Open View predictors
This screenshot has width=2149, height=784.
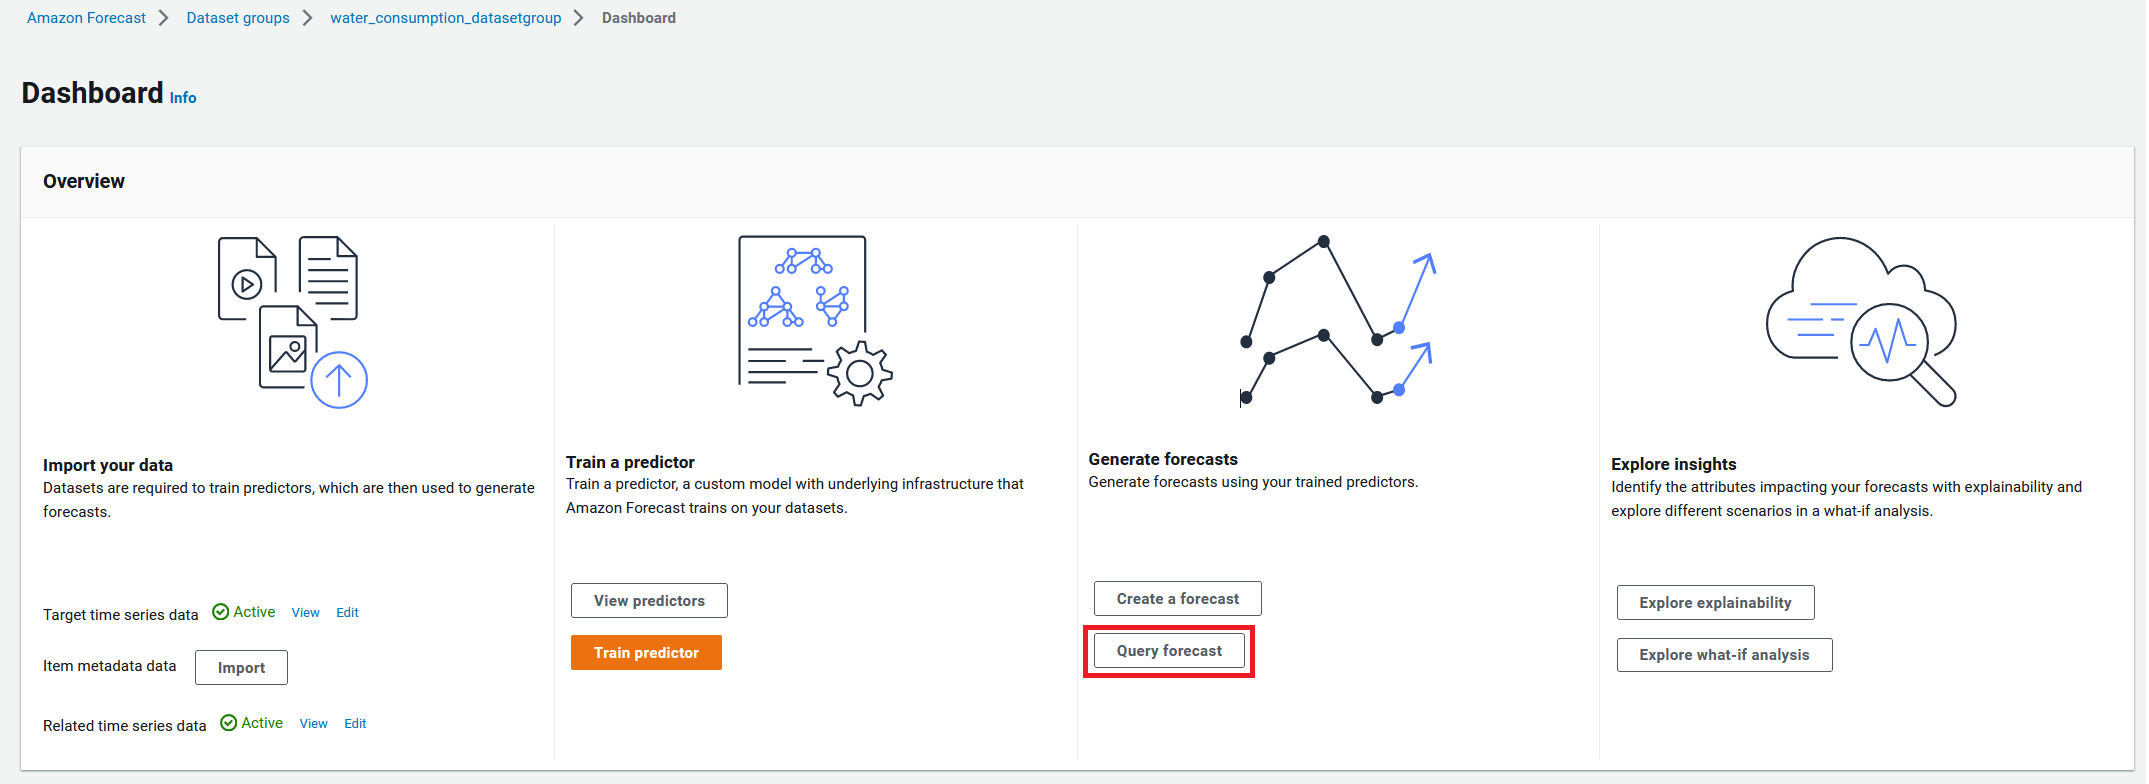(x=649, y=601)
